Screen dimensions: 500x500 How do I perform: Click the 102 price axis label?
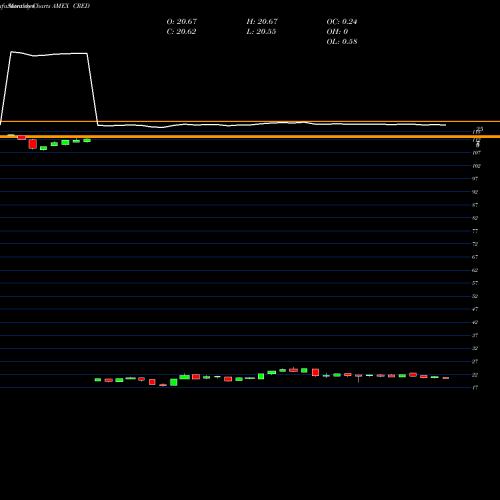tap(476, 166)
